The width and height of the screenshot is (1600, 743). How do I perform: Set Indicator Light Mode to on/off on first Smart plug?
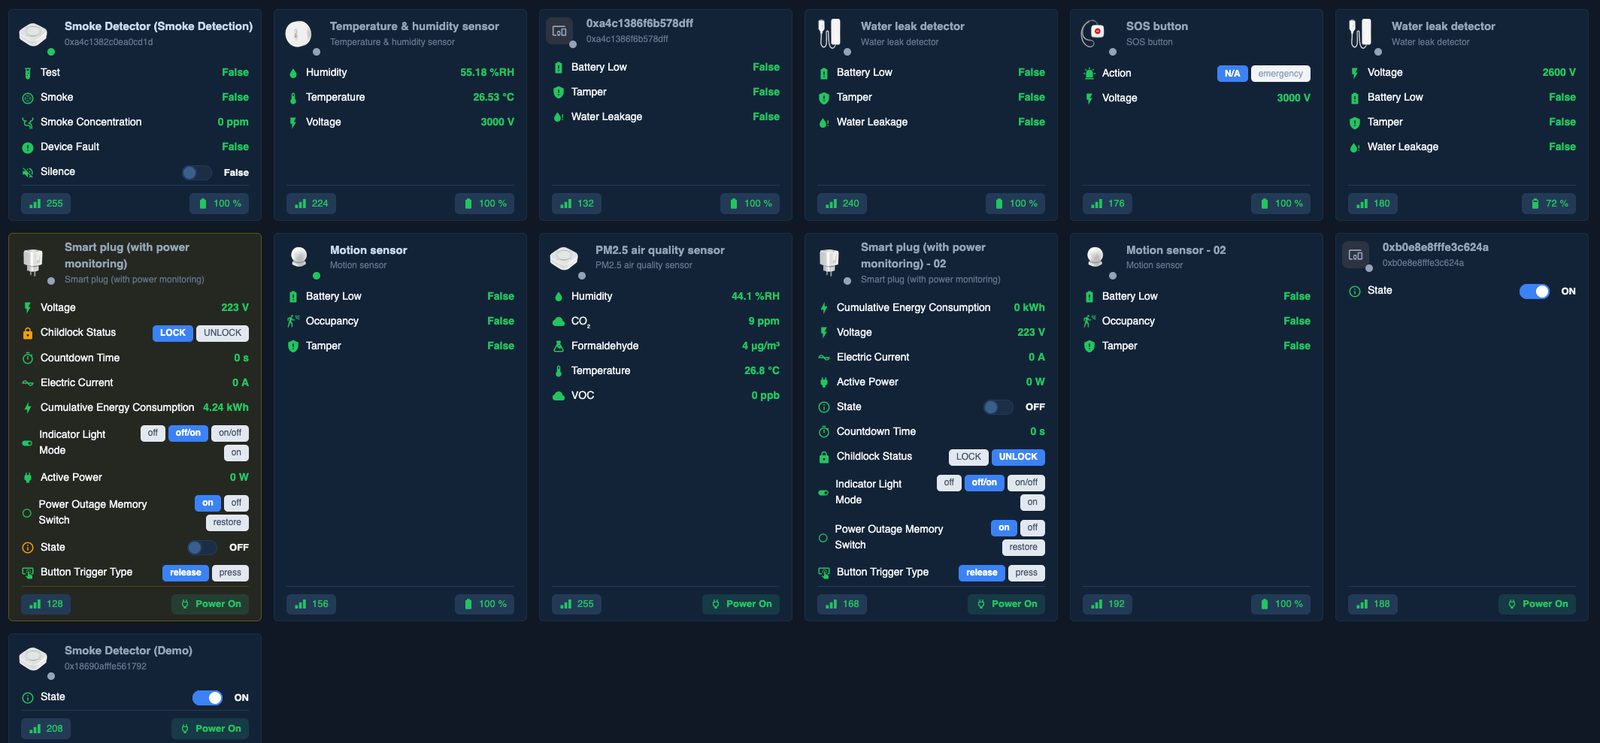point(230,433)
